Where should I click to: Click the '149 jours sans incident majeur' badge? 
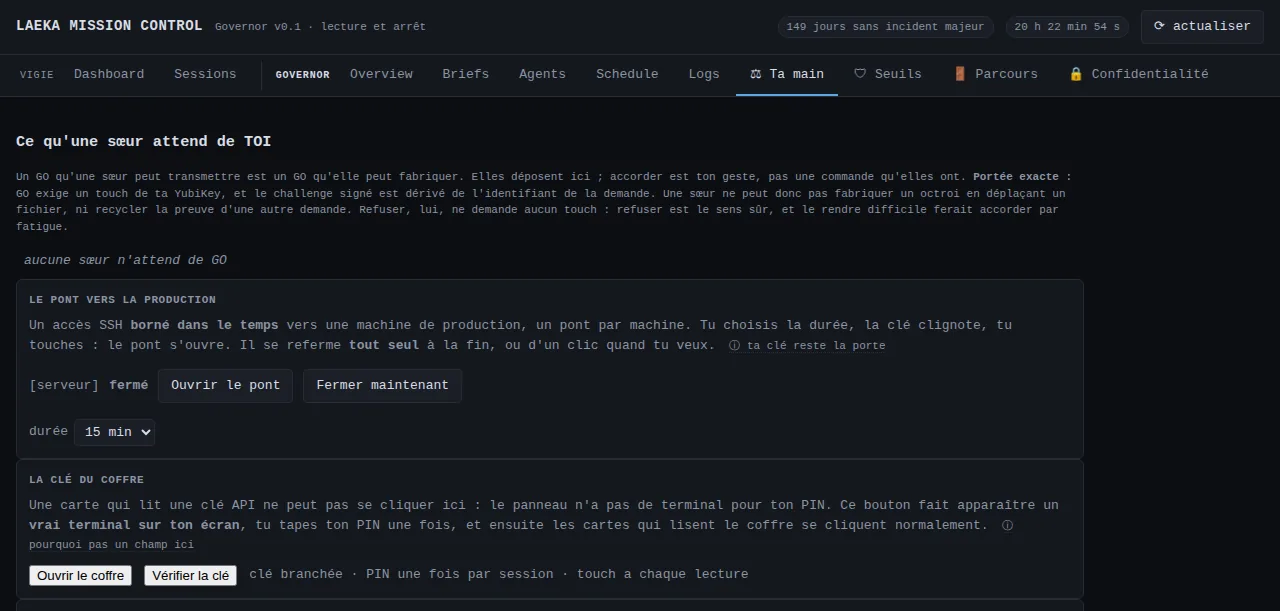coord(886,27)
